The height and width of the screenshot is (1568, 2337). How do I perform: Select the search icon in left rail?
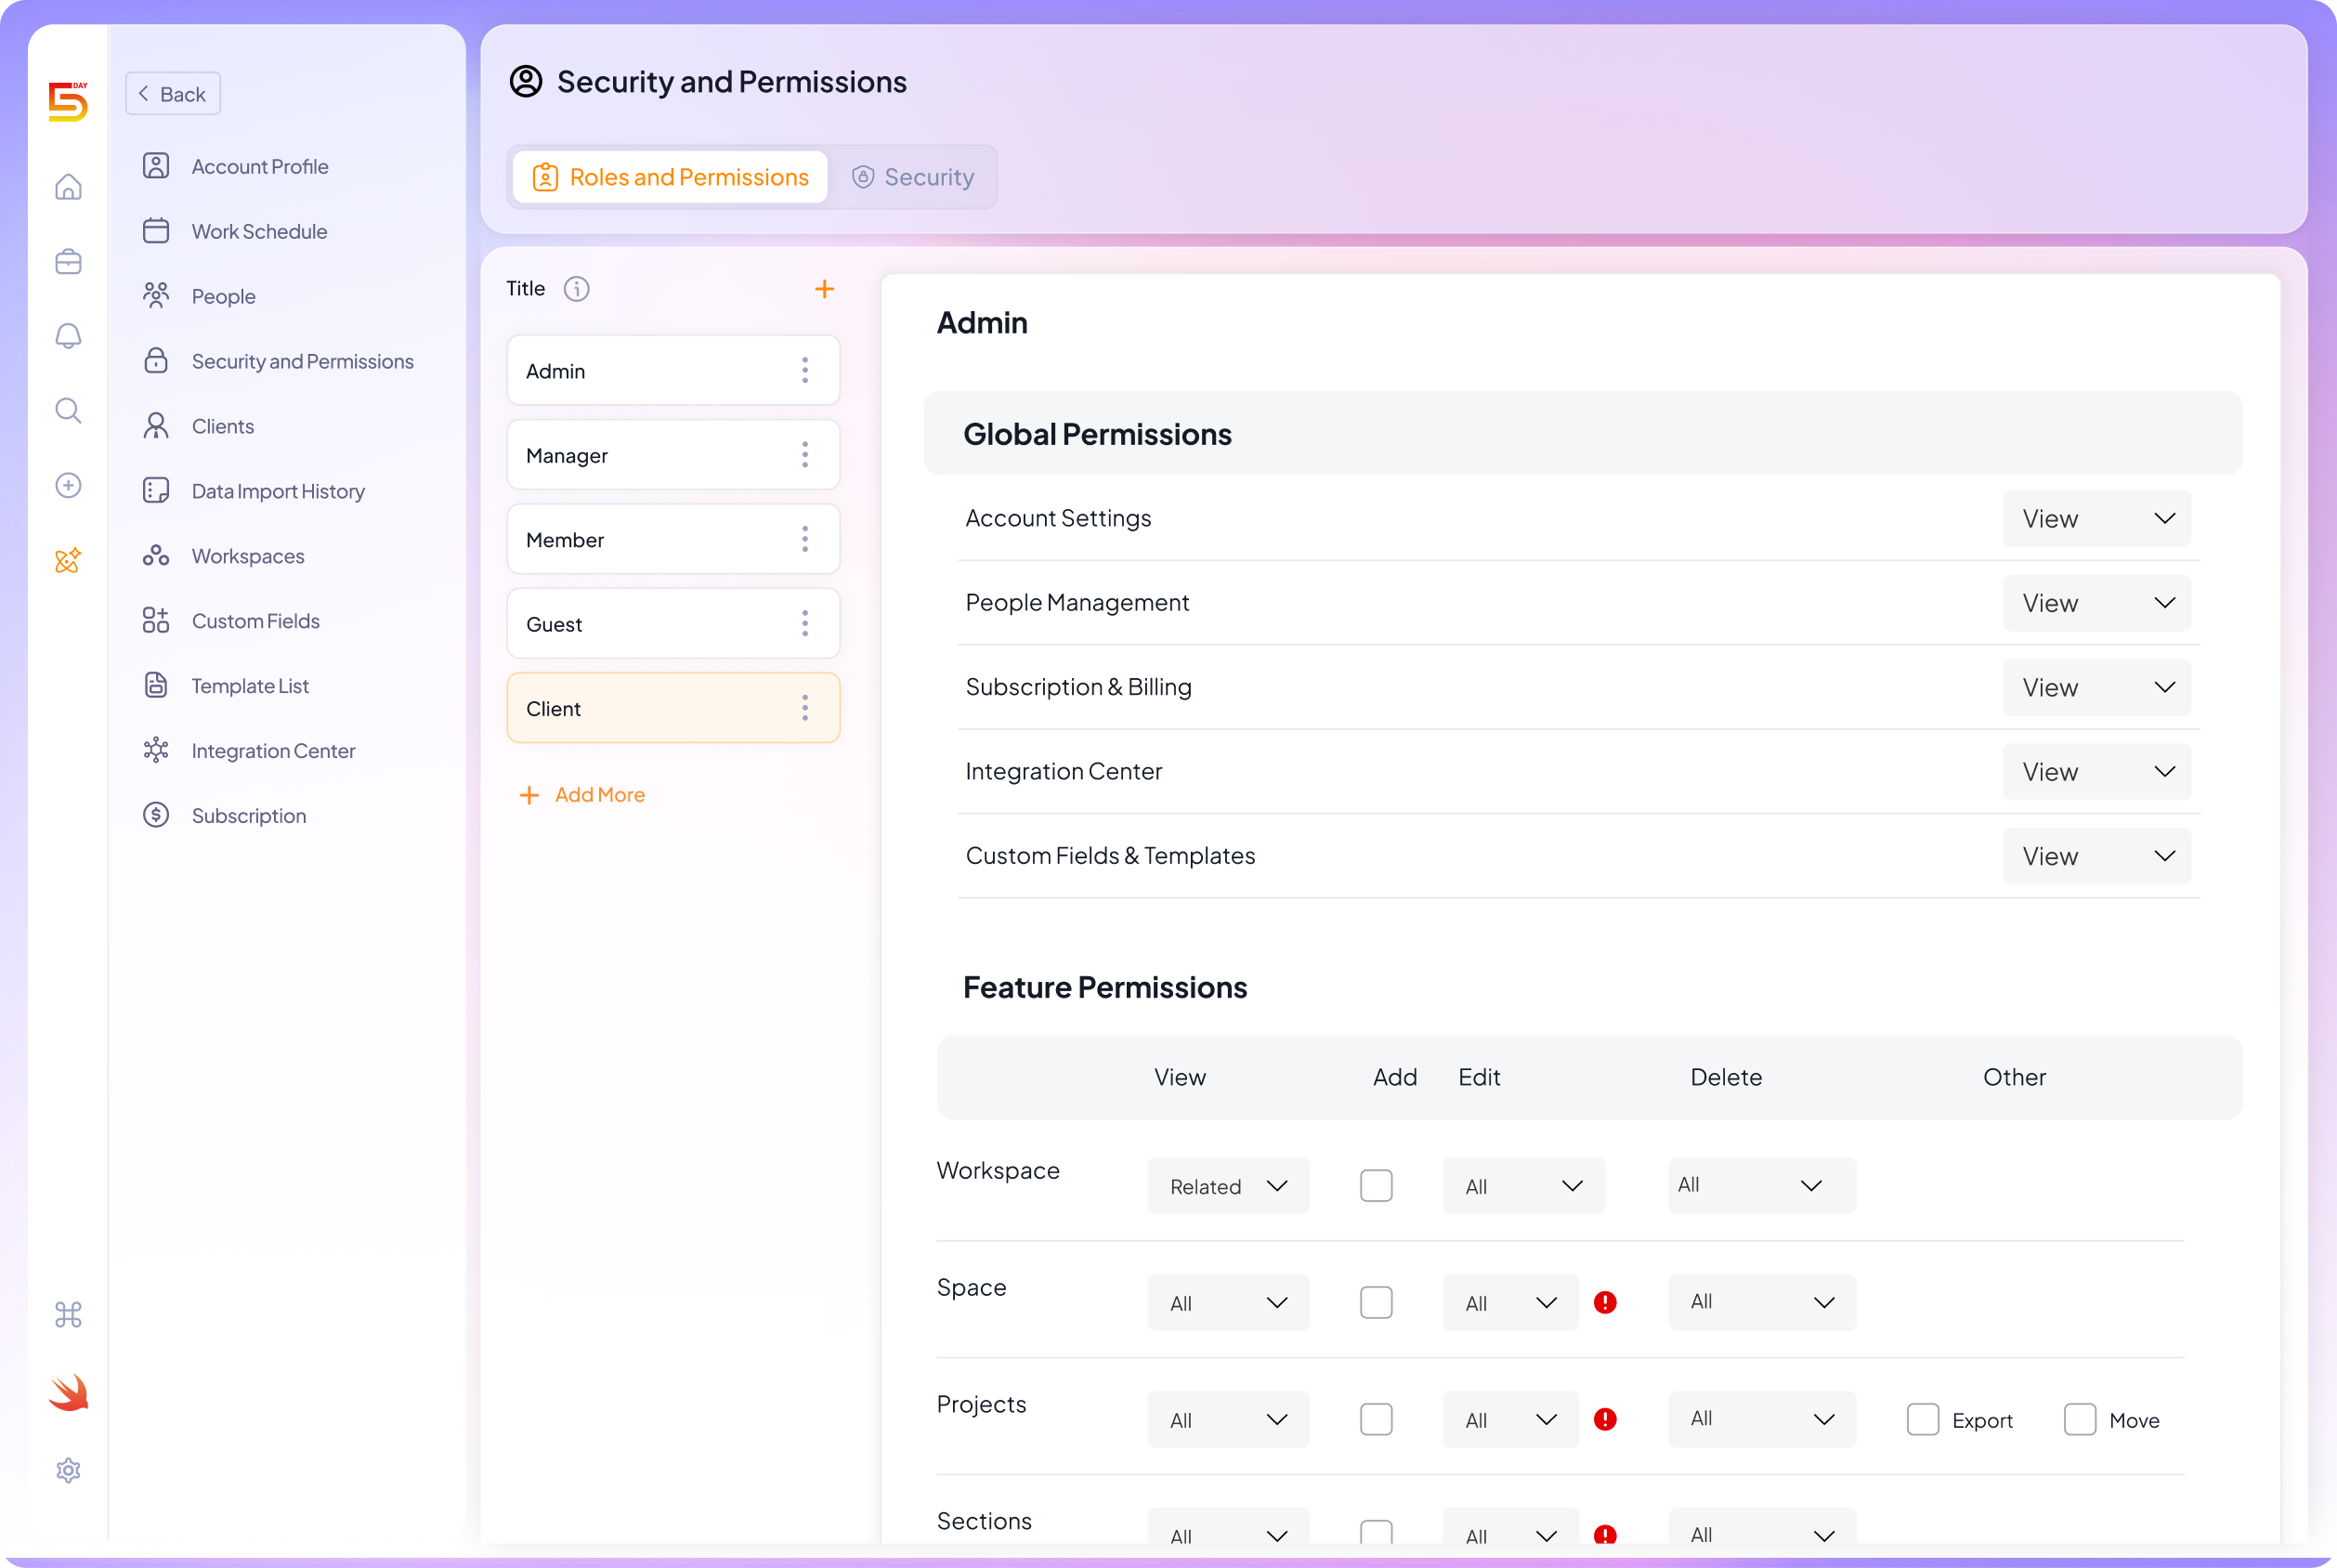68,410
